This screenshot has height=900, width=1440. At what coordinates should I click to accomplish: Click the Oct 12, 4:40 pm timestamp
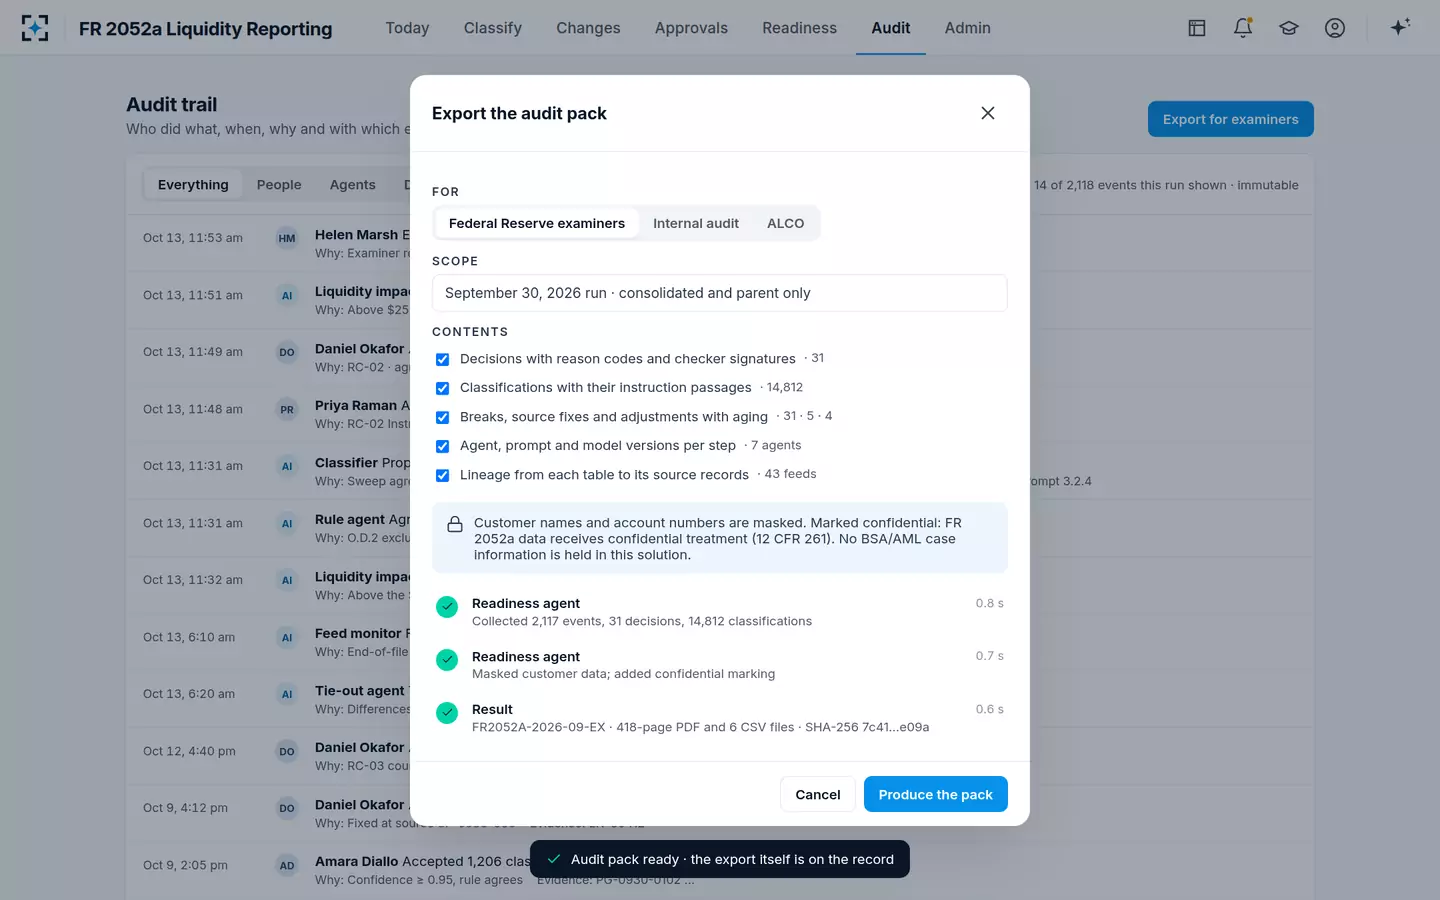[x=189, y=751]
